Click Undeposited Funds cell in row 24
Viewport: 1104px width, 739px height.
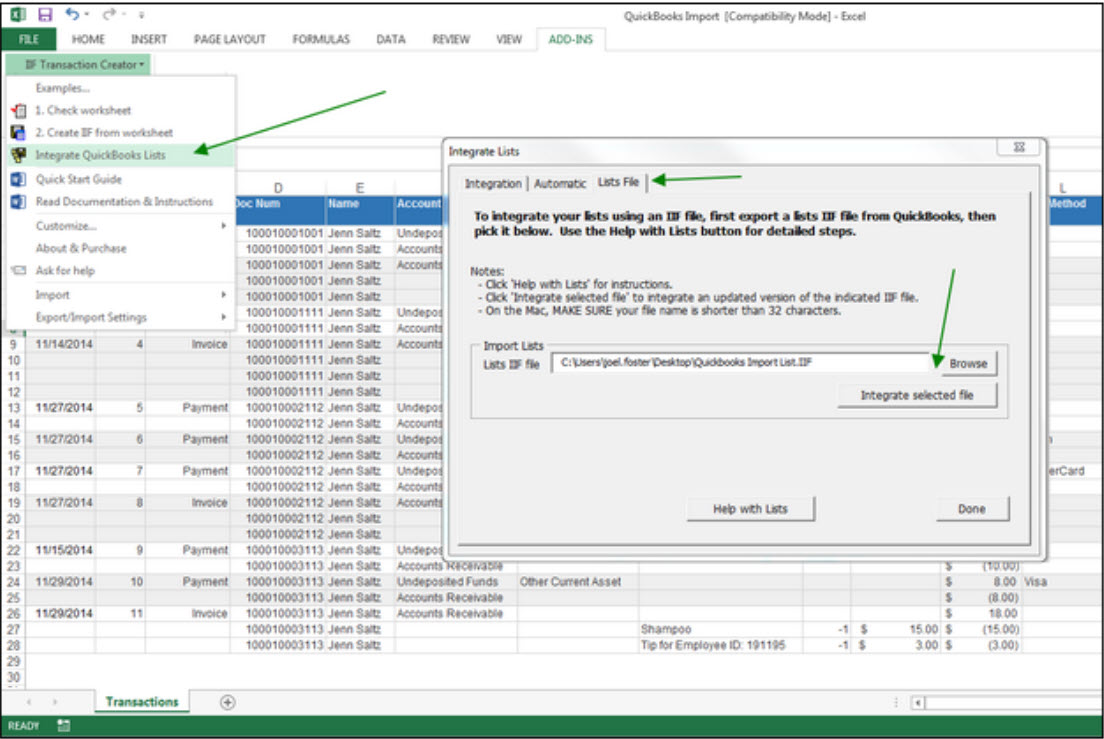pos(456,582)
